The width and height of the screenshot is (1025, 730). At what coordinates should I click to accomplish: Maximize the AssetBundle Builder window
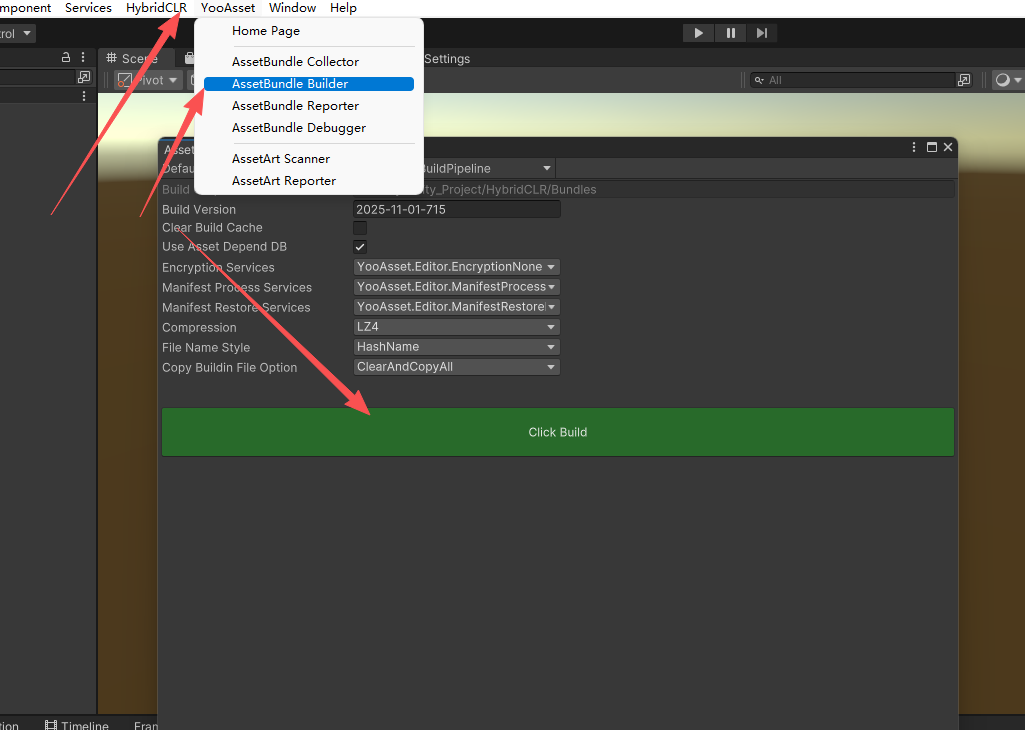pyautogui.click(x=932, y=147)
